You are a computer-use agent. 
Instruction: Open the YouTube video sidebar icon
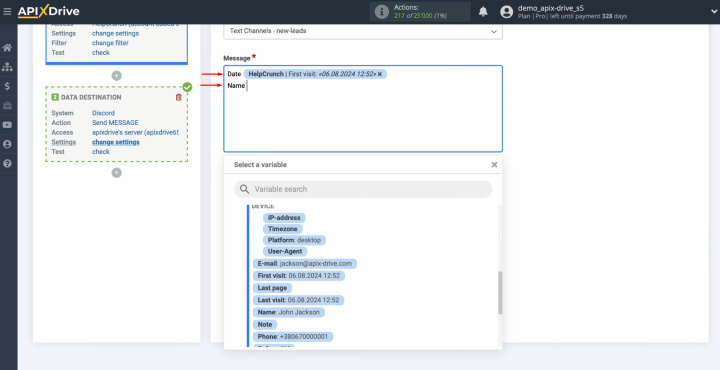point(7,125)
